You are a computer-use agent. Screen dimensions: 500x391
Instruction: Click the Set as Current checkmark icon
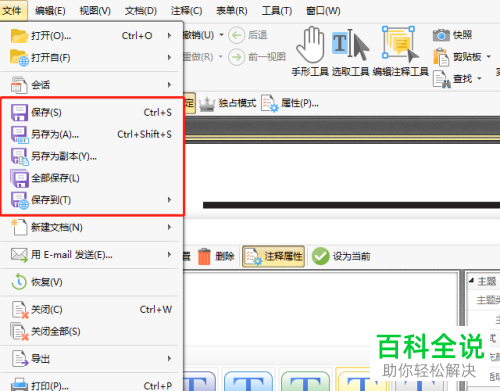[321, 256]
